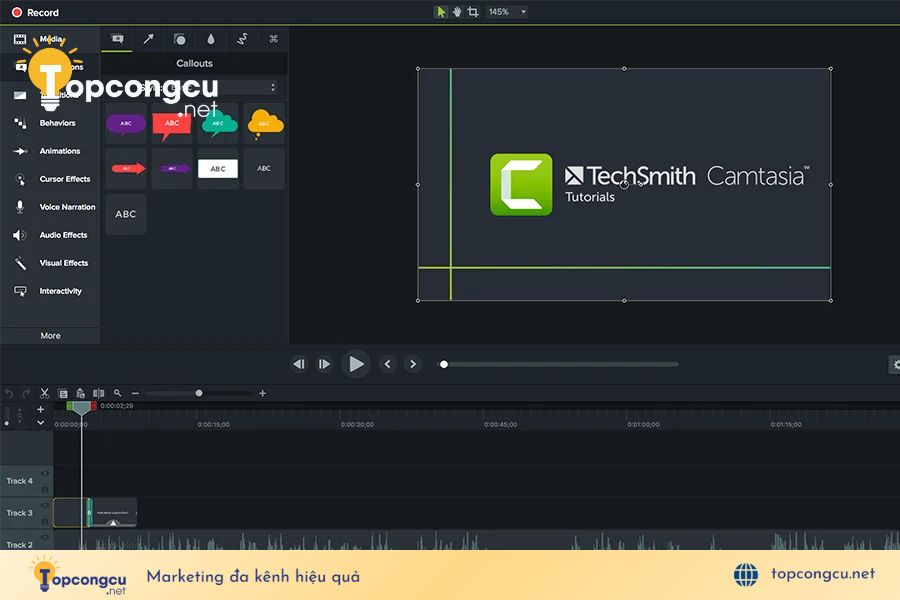Image resolution: width=900 pixels, height=600 pixels.
Task: Open the Behaviors panel
Action: click(x=50, y=123)
